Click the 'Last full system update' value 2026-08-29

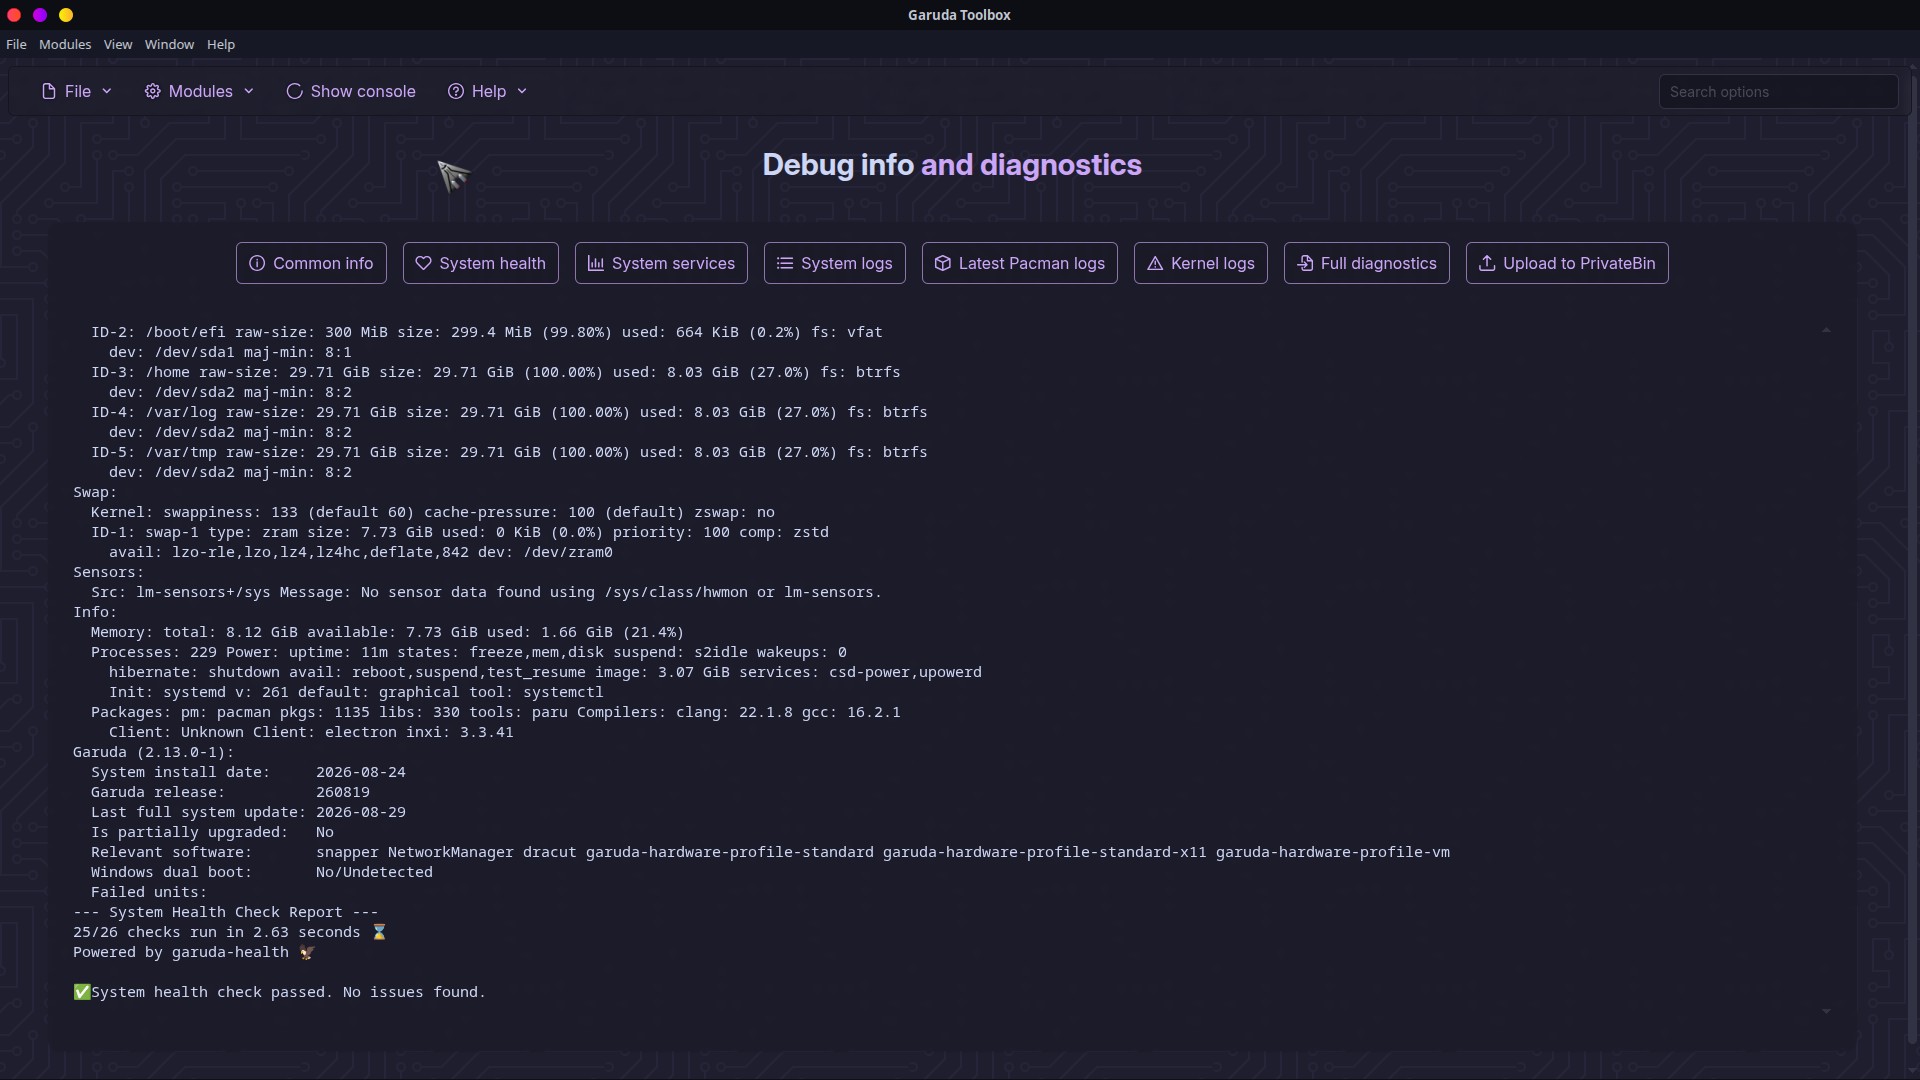[x=361, y=812]
